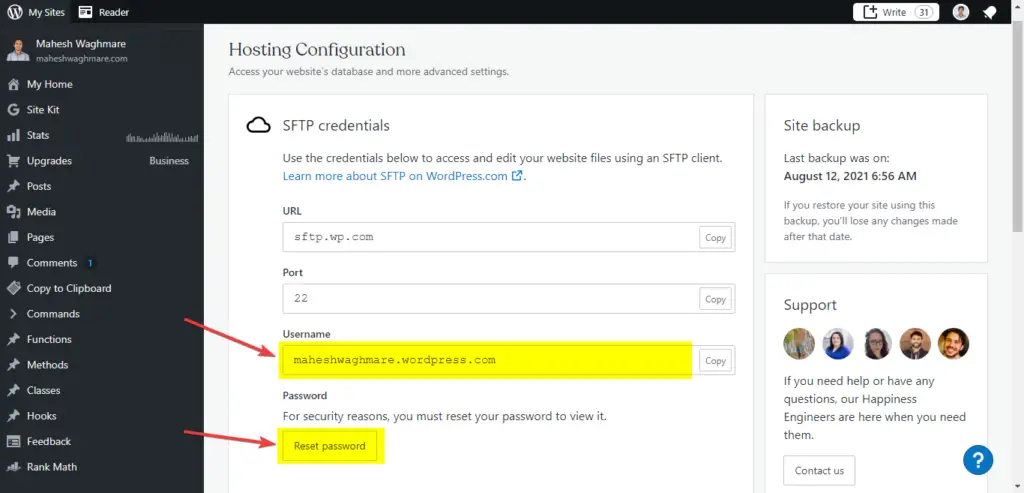Click the Reset password button
Screen dimensions: 1024x493
click(330, 446)
